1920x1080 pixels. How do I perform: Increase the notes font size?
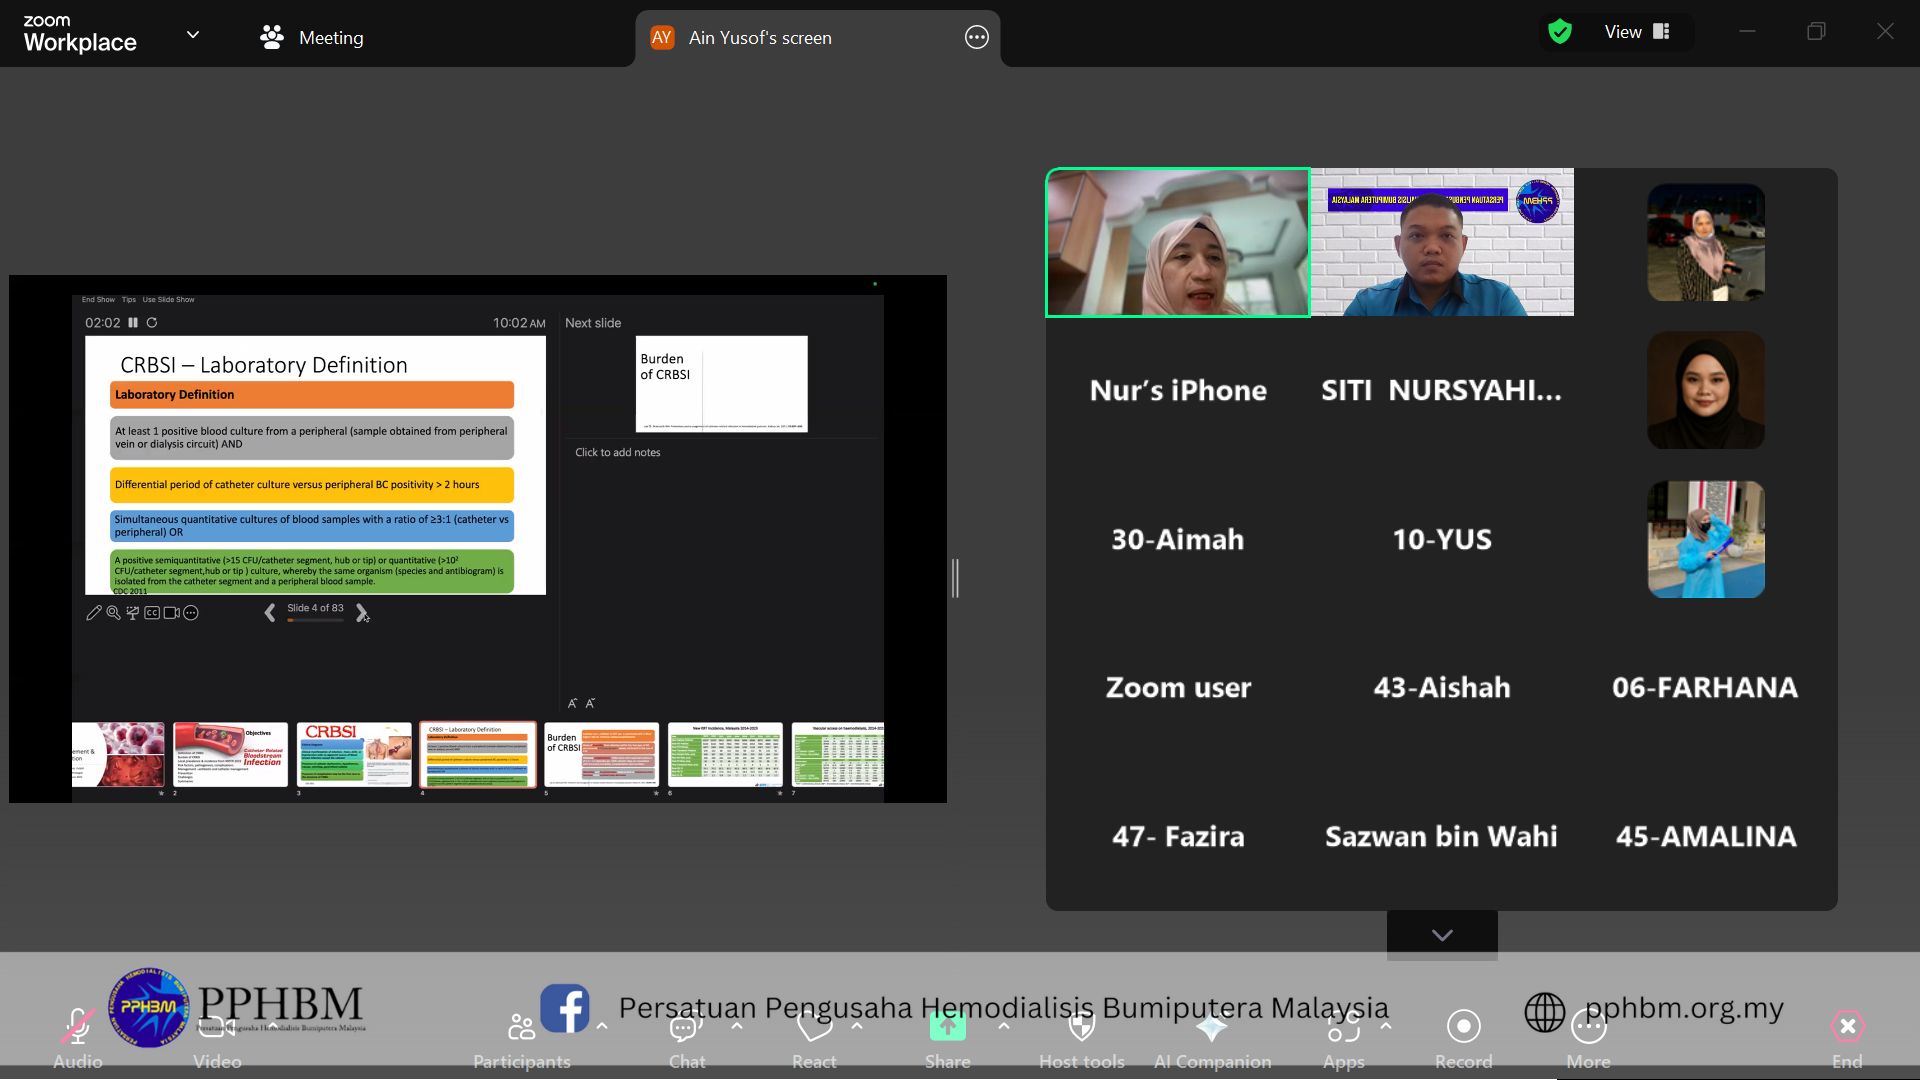pyautogui.click(x=573, y=703)
